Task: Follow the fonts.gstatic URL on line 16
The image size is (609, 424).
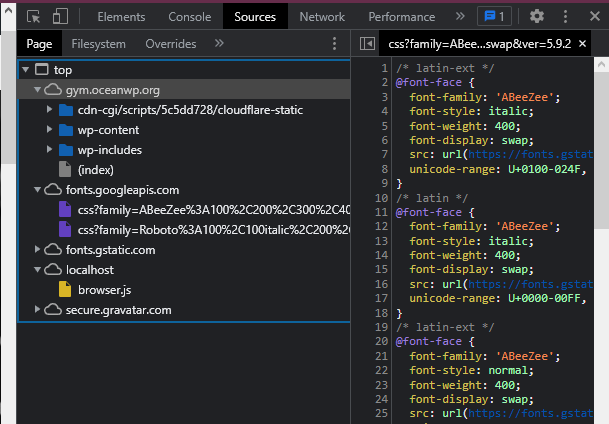Action: pyautogui.click(x=530, y=284)
